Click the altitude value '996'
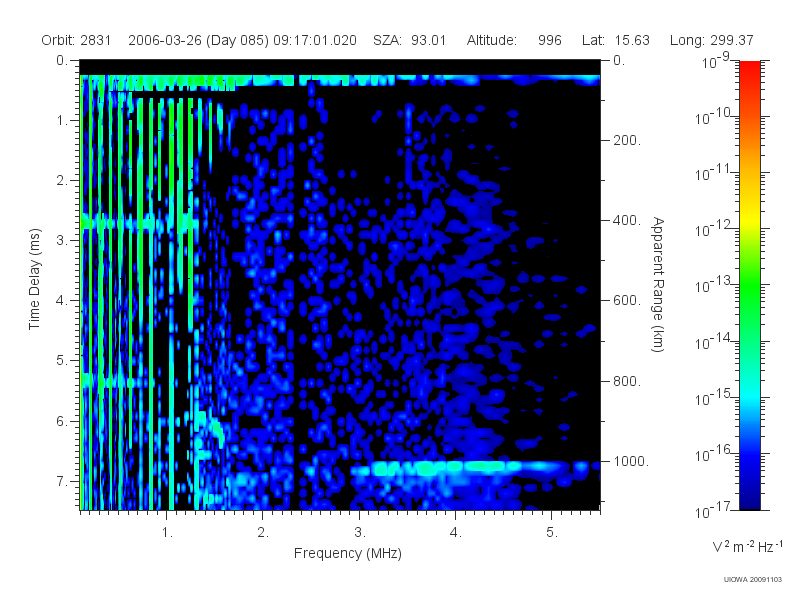Screen dimensions: 800x600 pyautogui.click(x=549, y=40)
